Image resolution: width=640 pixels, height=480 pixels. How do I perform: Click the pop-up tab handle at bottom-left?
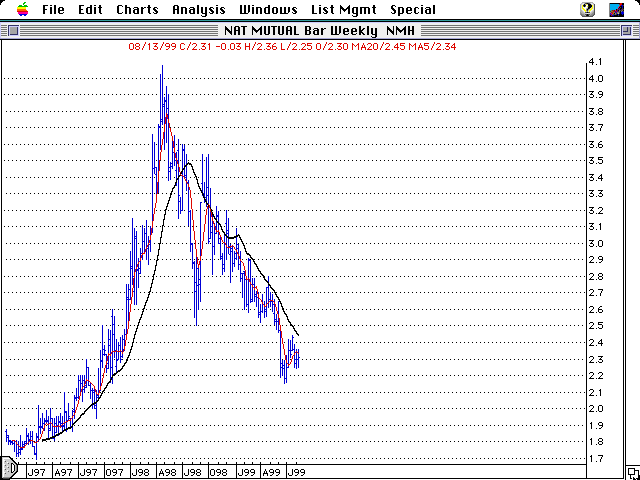(9, 468)
